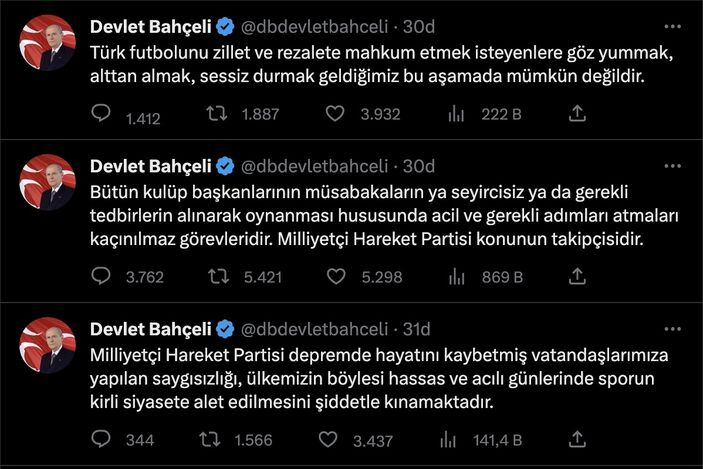Open Devlet Bahçeli name link in second tweet
703x469 pixels.
click(149, 166)
